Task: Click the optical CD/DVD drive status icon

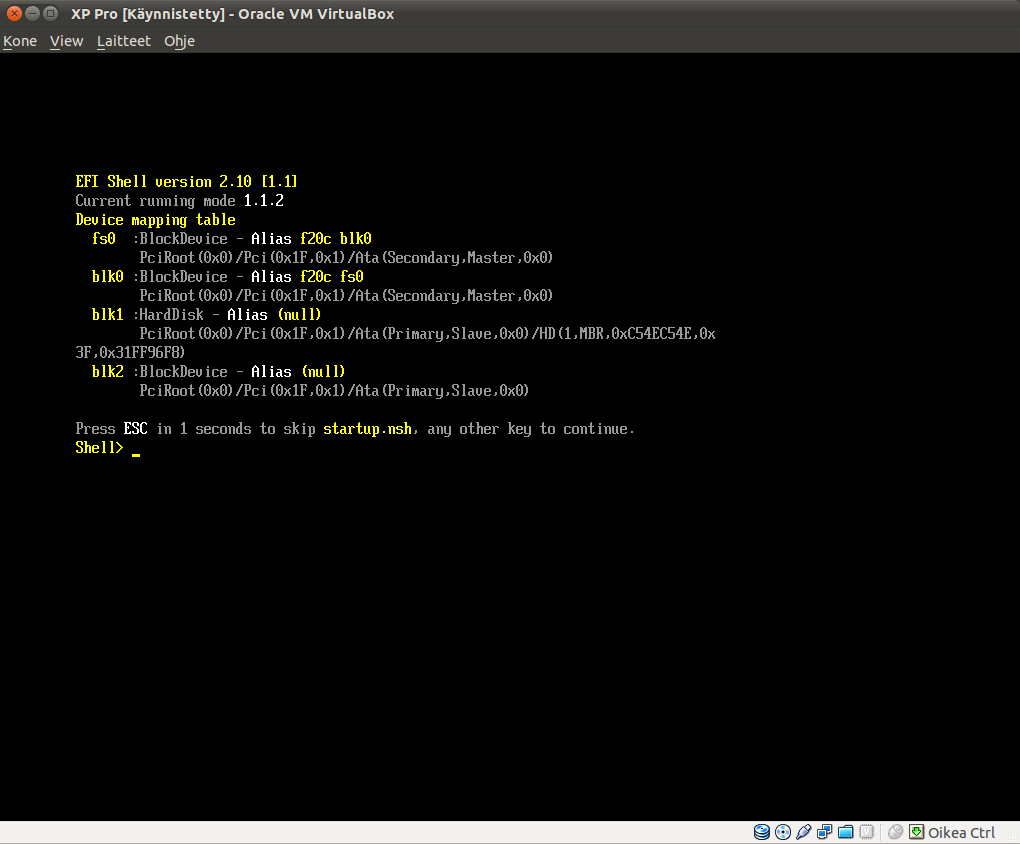Action: (x=783, y=832)
